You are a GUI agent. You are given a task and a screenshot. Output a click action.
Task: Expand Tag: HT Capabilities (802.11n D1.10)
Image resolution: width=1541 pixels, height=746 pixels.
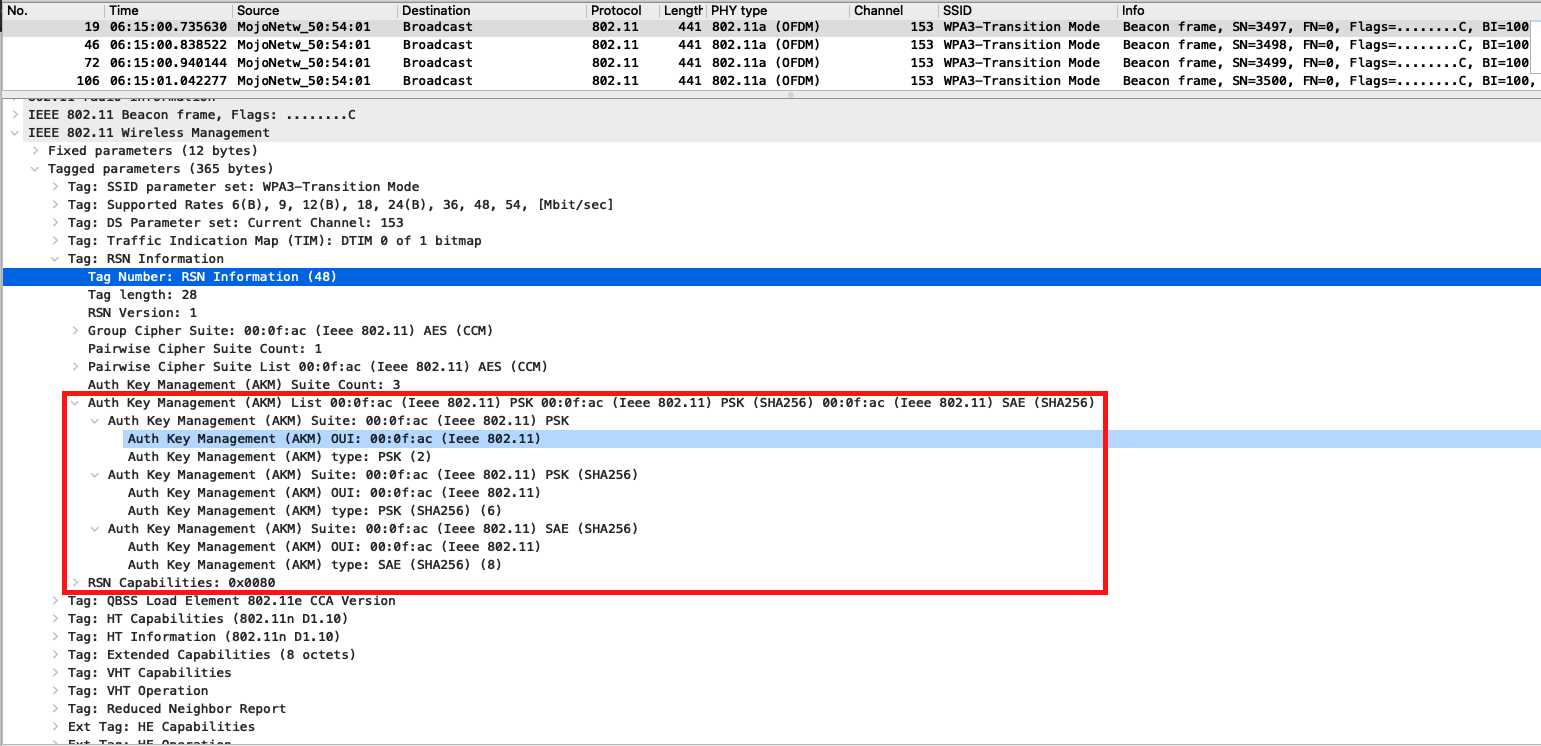click(x=55, y=618)
